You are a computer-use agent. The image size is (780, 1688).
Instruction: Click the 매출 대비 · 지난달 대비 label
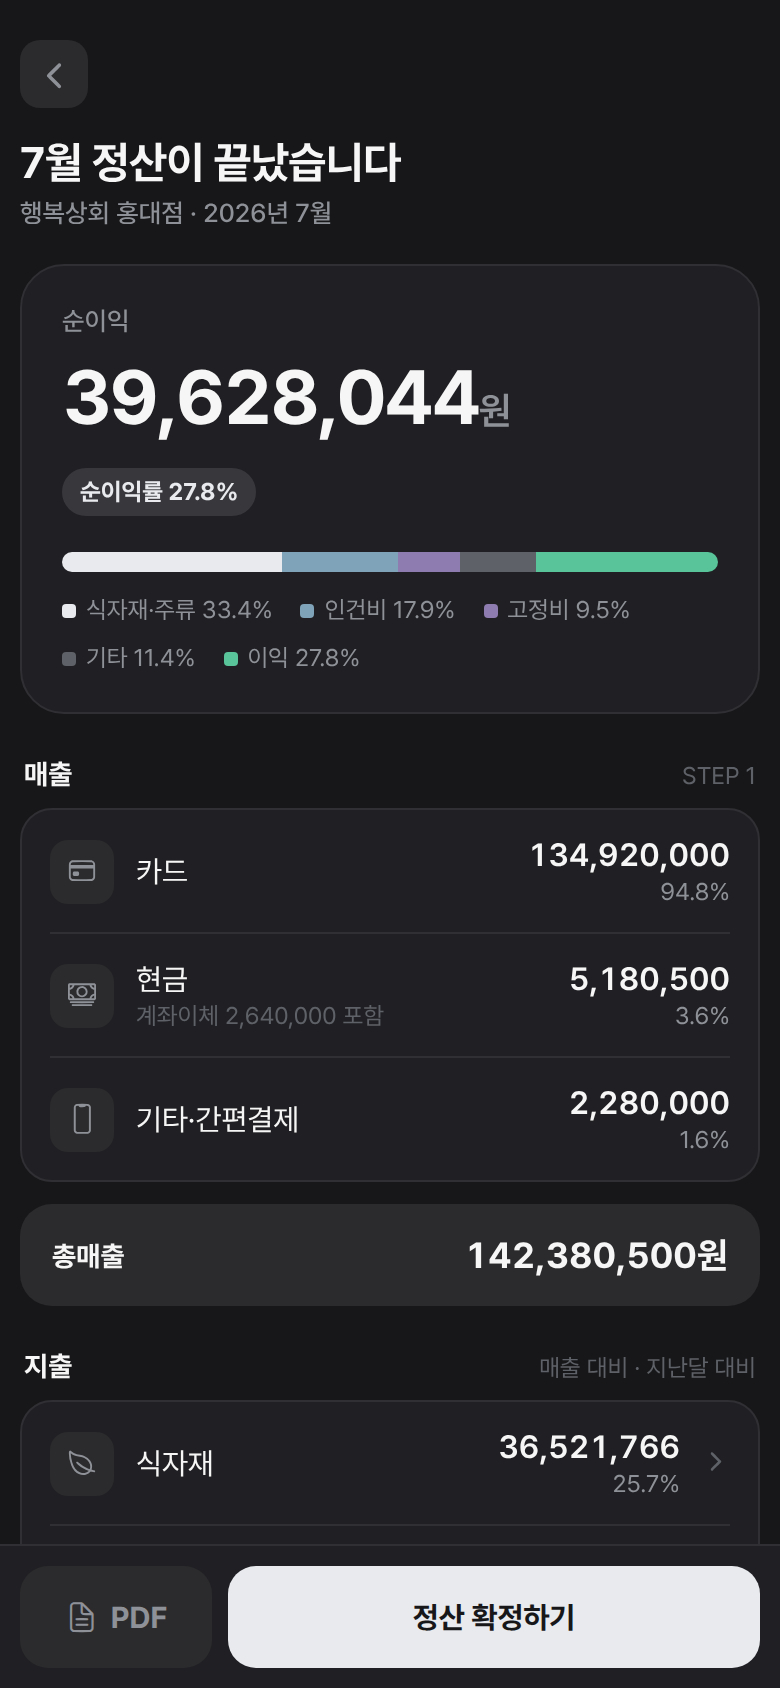[647, 1367]
